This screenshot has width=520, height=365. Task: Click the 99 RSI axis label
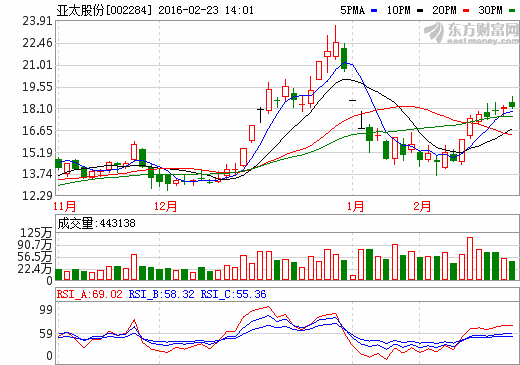pos(46,310)
